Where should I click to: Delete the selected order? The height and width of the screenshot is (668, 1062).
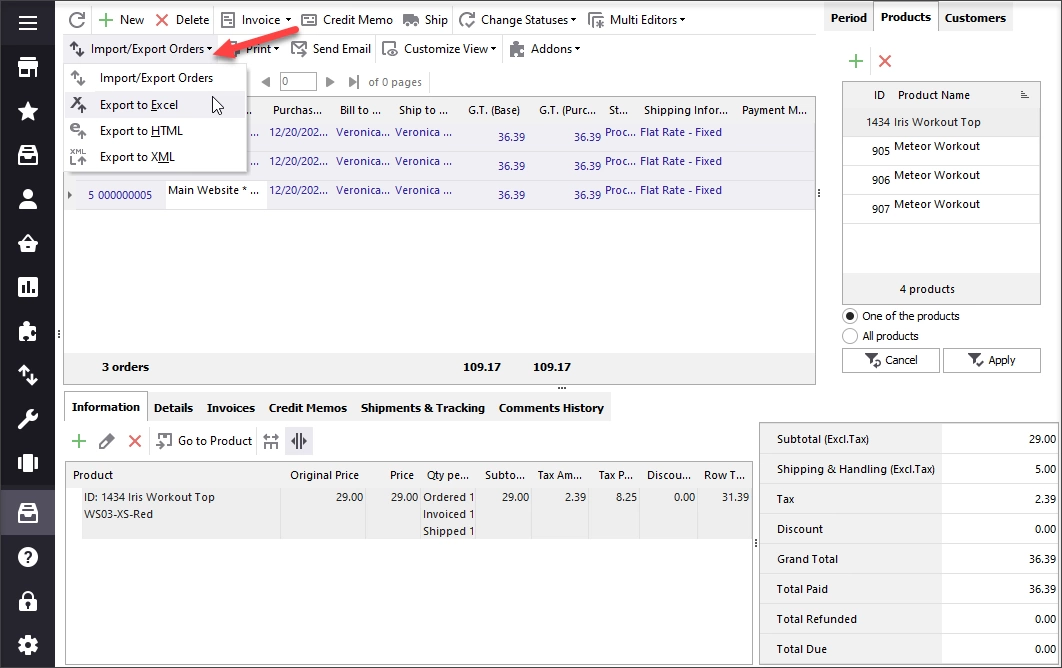point(182,20)
